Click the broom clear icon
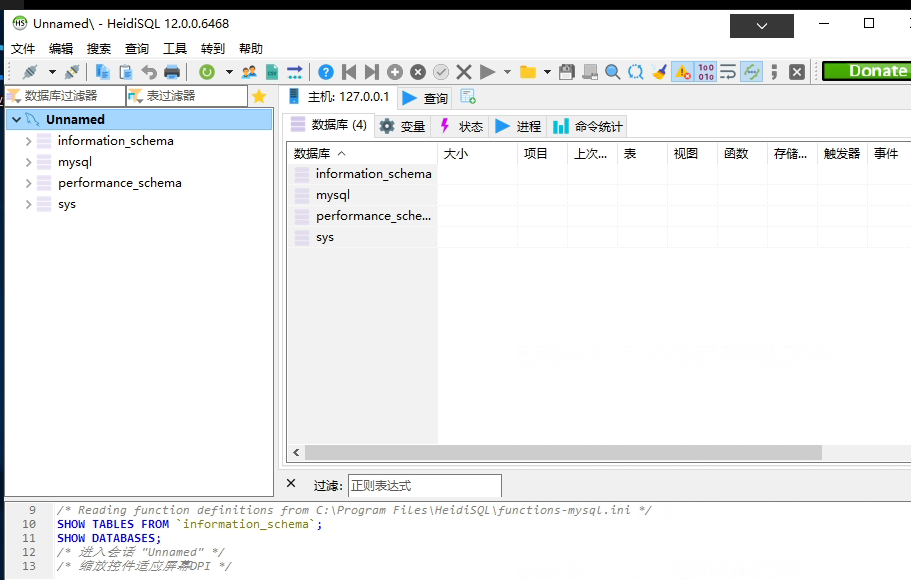This screenshot has height=580, width=911. (x=659, y=72)
